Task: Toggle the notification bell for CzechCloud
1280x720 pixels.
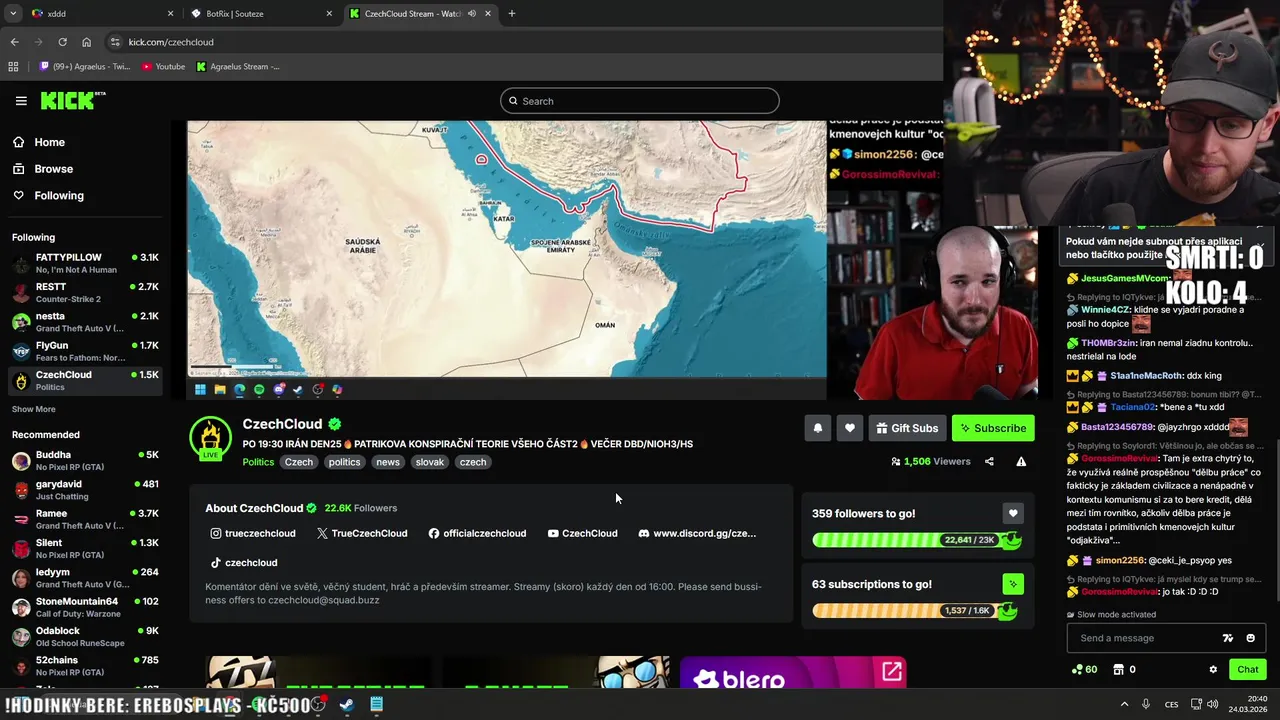Action: tap(818, 428)
